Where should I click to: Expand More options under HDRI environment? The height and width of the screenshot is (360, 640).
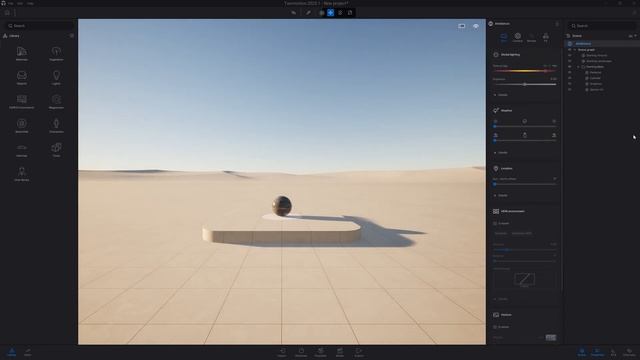click(501, 299)
